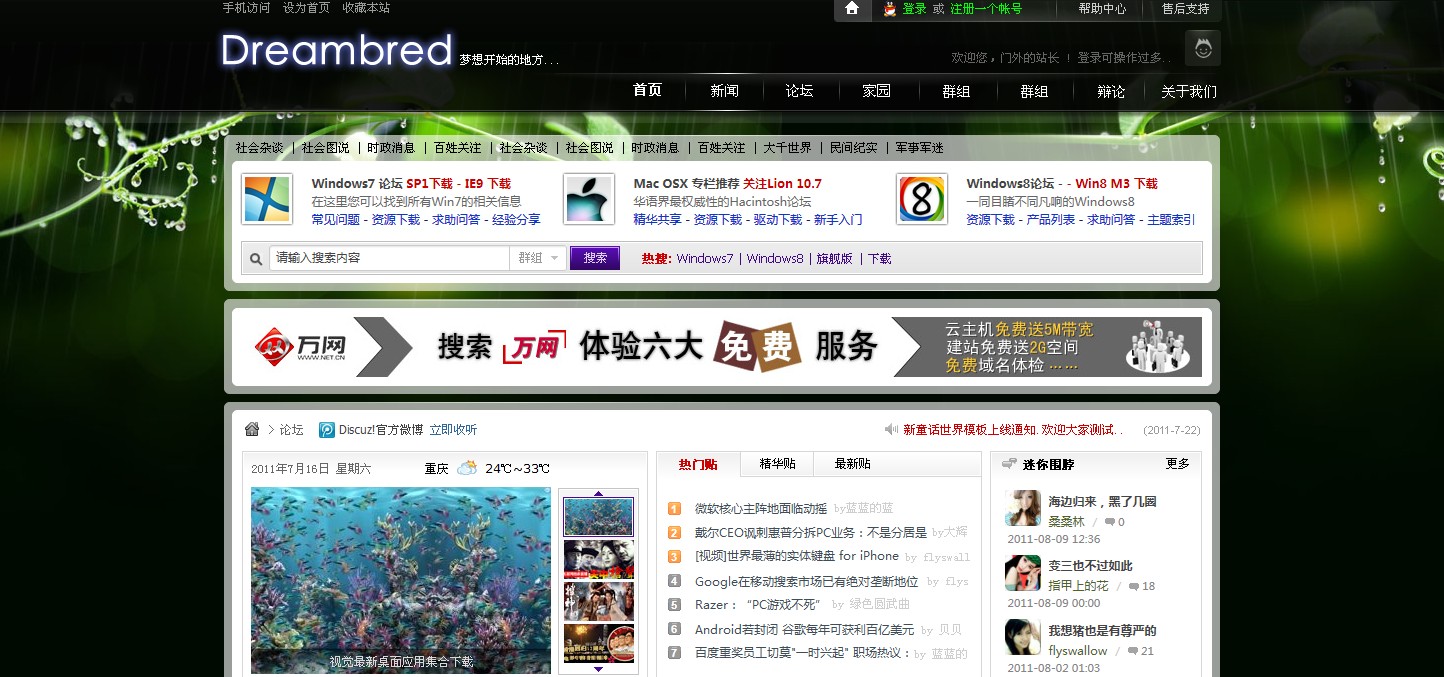Click the SP1下载 red link
The image size is (1444, 677).
[429, 184]
